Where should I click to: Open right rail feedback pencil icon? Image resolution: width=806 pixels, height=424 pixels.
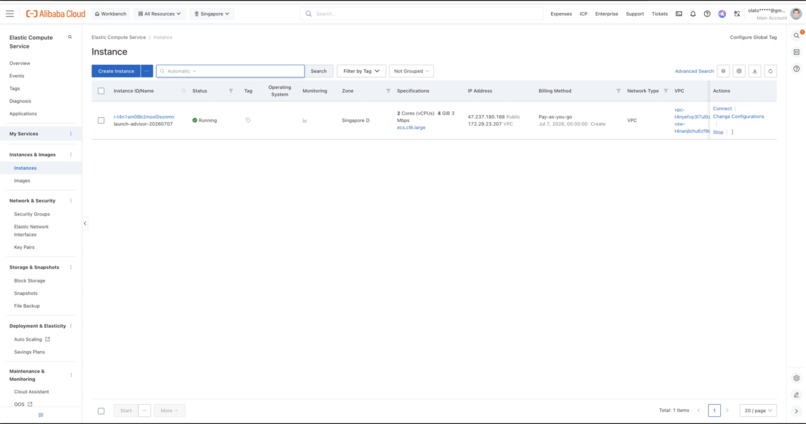pyautogui.click(x=796, y=395)
